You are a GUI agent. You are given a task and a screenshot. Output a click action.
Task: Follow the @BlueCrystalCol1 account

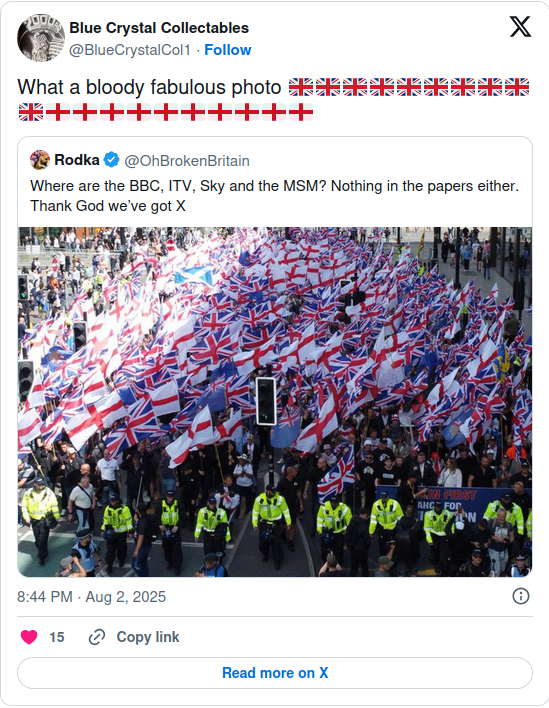click(228, 50)
